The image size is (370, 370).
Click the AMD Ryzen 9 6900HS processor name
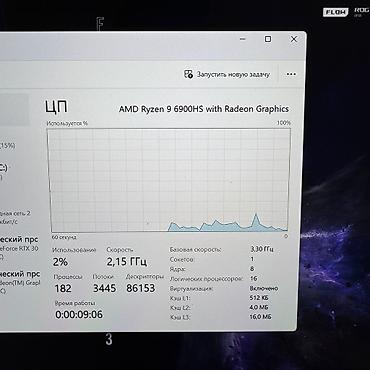pos(204,109)
